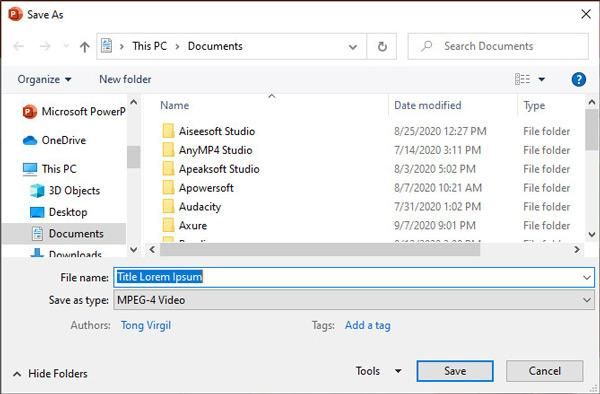Image resolution: width=600 pixels, height=394 pixels.
Task: Click the Forward navigation arrow
Action: [45, 47]
